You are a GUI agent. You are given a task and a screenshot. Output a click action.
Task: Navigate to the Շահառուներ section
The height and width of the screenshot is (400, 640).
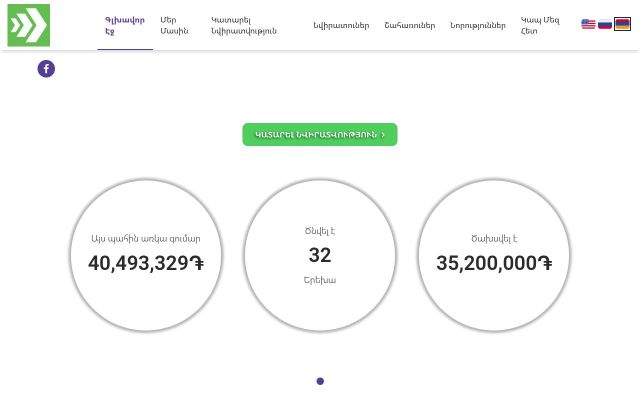coord(409,25)
